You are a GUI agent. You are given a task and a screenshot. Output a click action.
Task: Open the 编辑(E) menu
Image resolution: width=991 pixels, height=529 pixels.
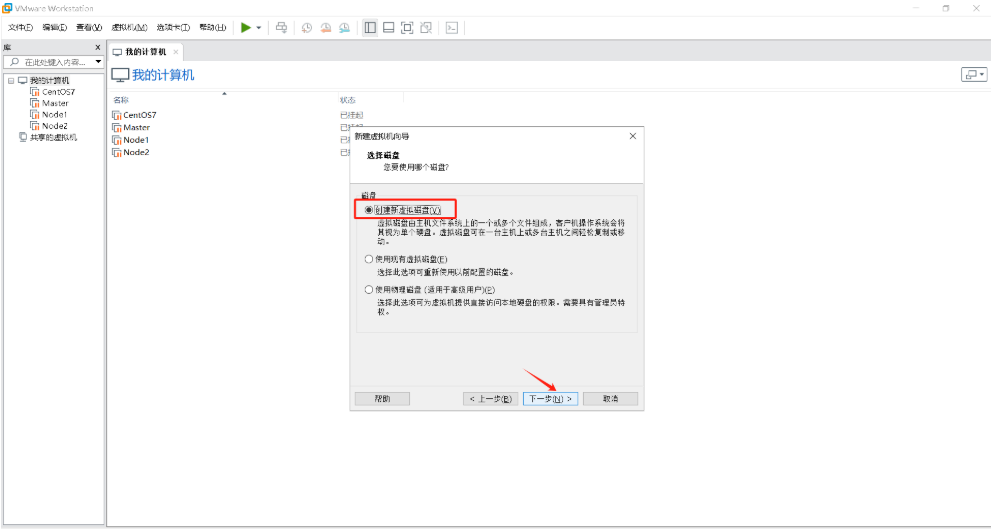click(x=55, y=28)
